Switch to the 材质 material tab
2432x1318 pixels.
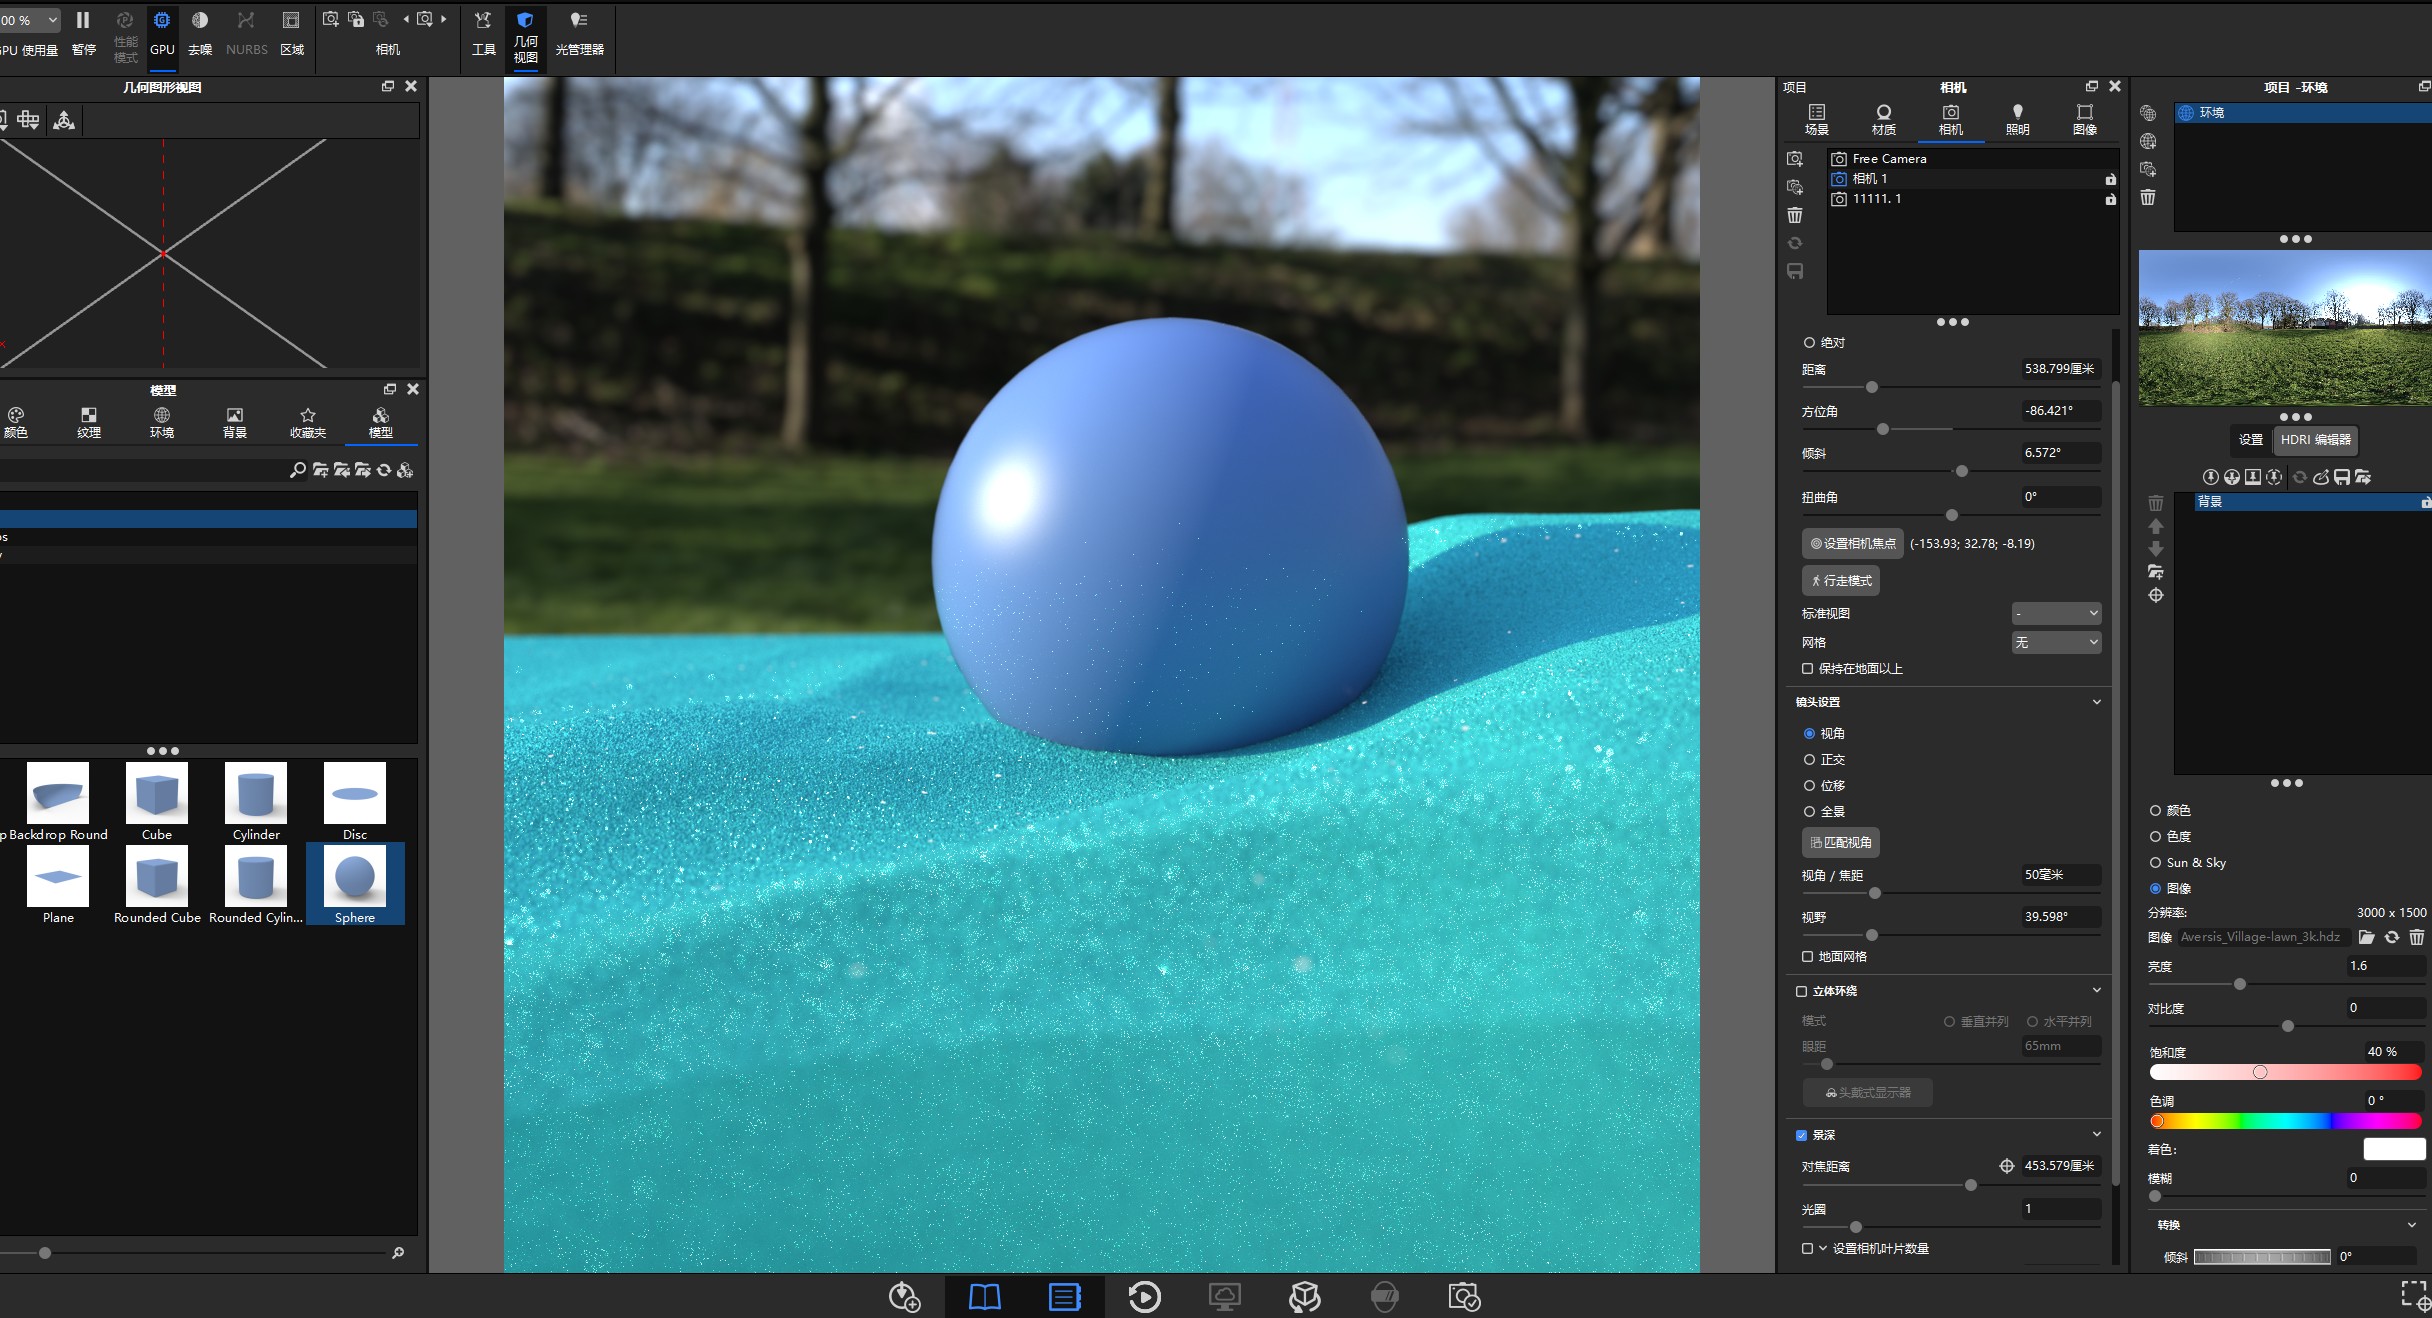[1883, 120]
